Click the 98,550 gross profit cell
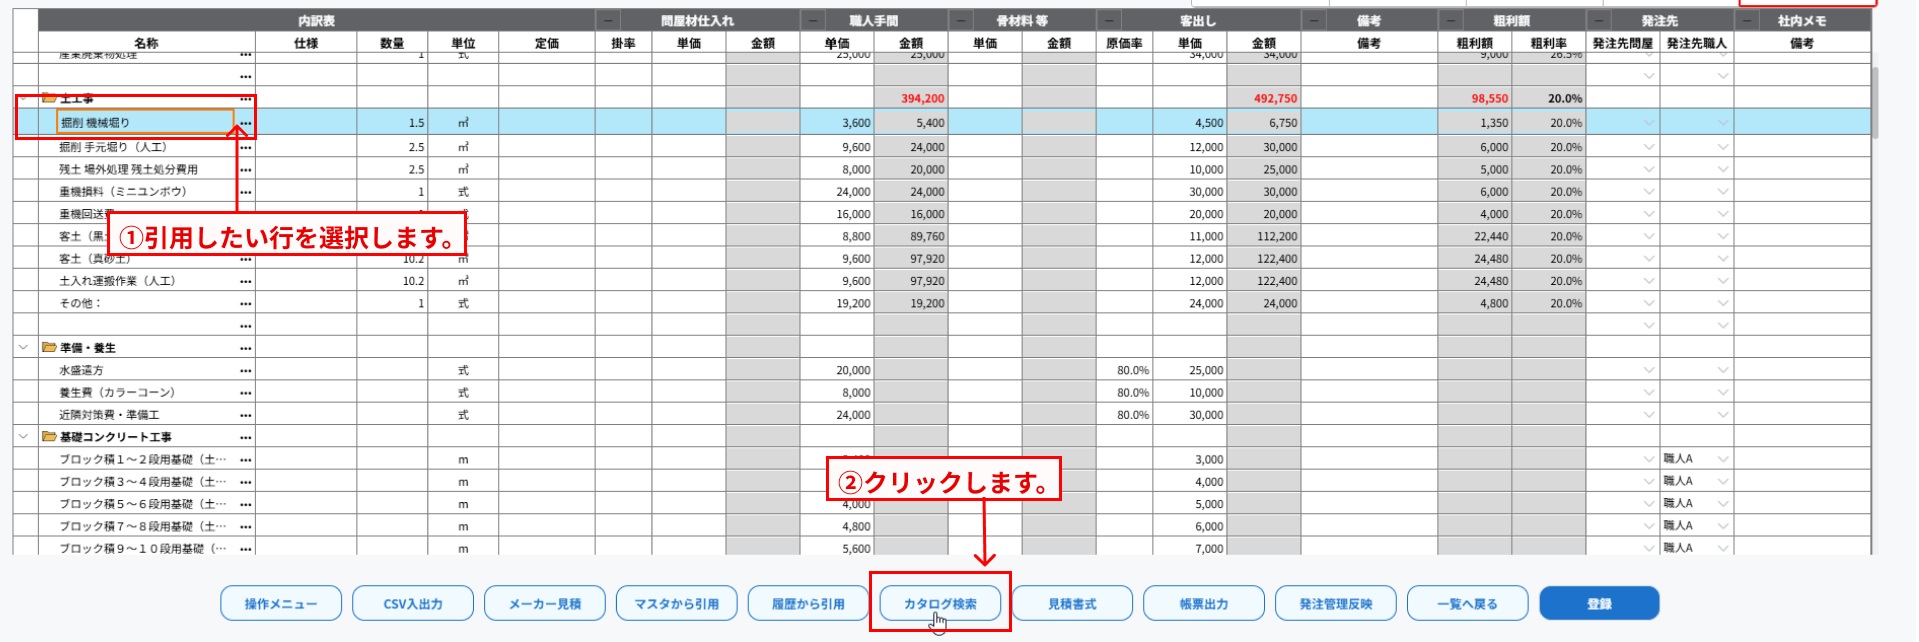Image resolution: width=1919 pixels, height=642 pixels. pyautogui.click(x=1475, y=99)
